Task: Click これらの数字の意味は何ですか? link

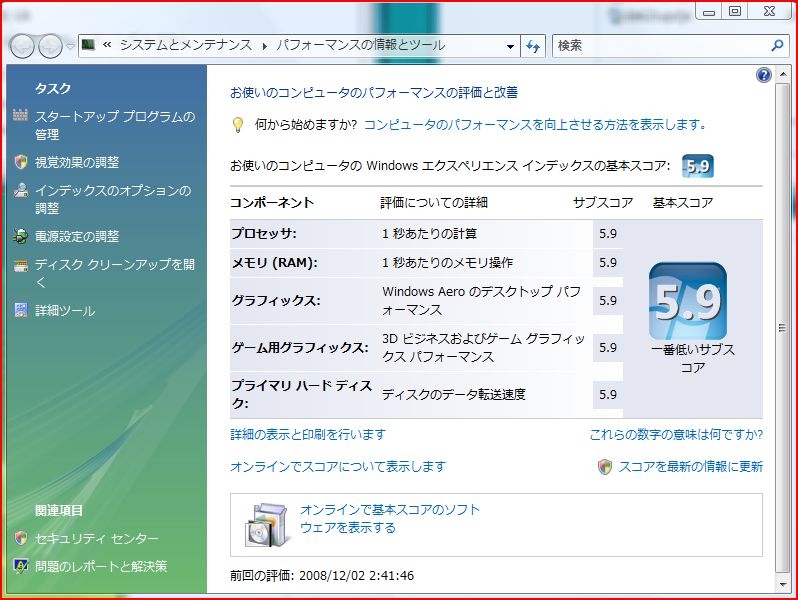Action: point(676,435)
